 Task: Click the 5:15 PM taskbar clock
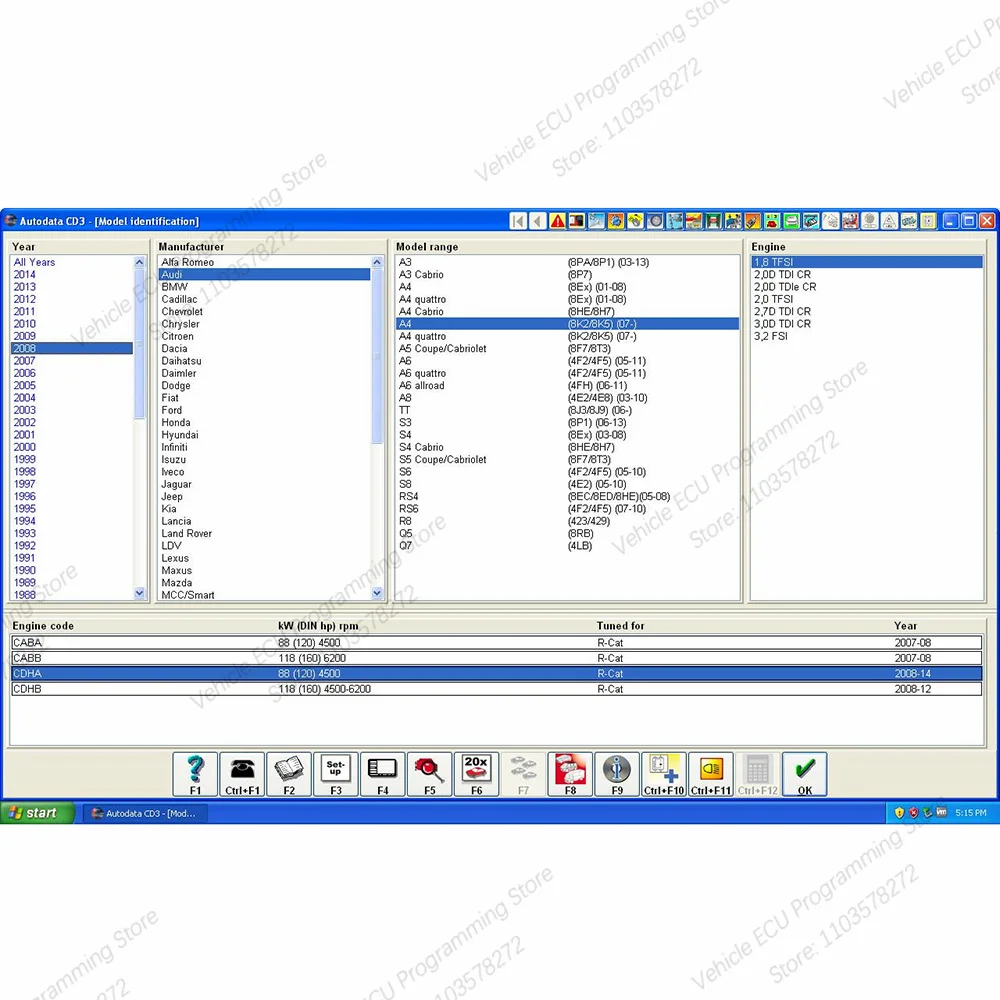[x=971, y=813]
